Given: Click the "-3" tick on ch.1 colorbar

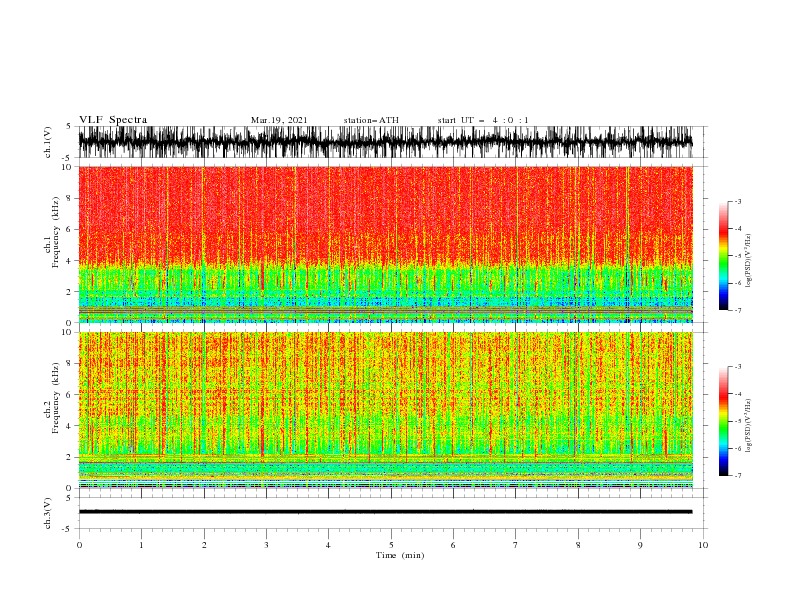Looking at the screenshot, I should [x=738, y=202].
